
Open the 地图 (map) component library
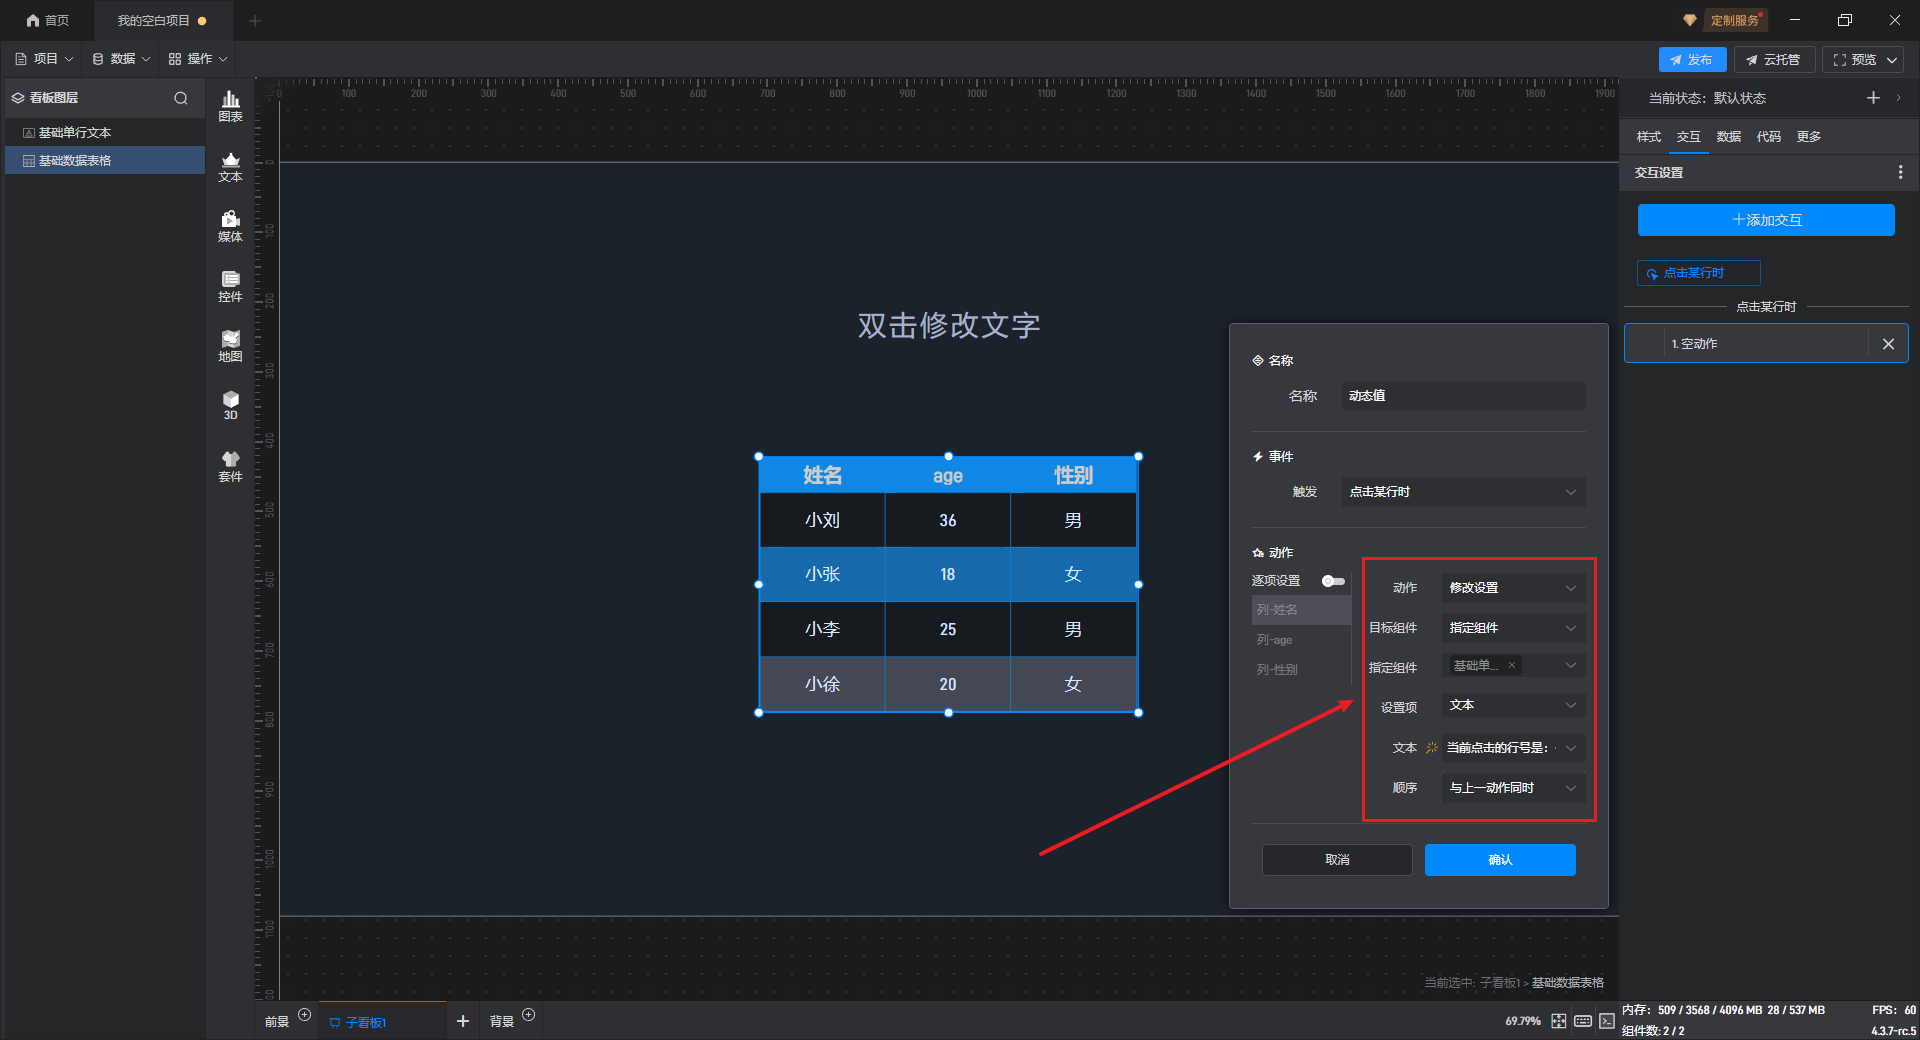[230, 346]
